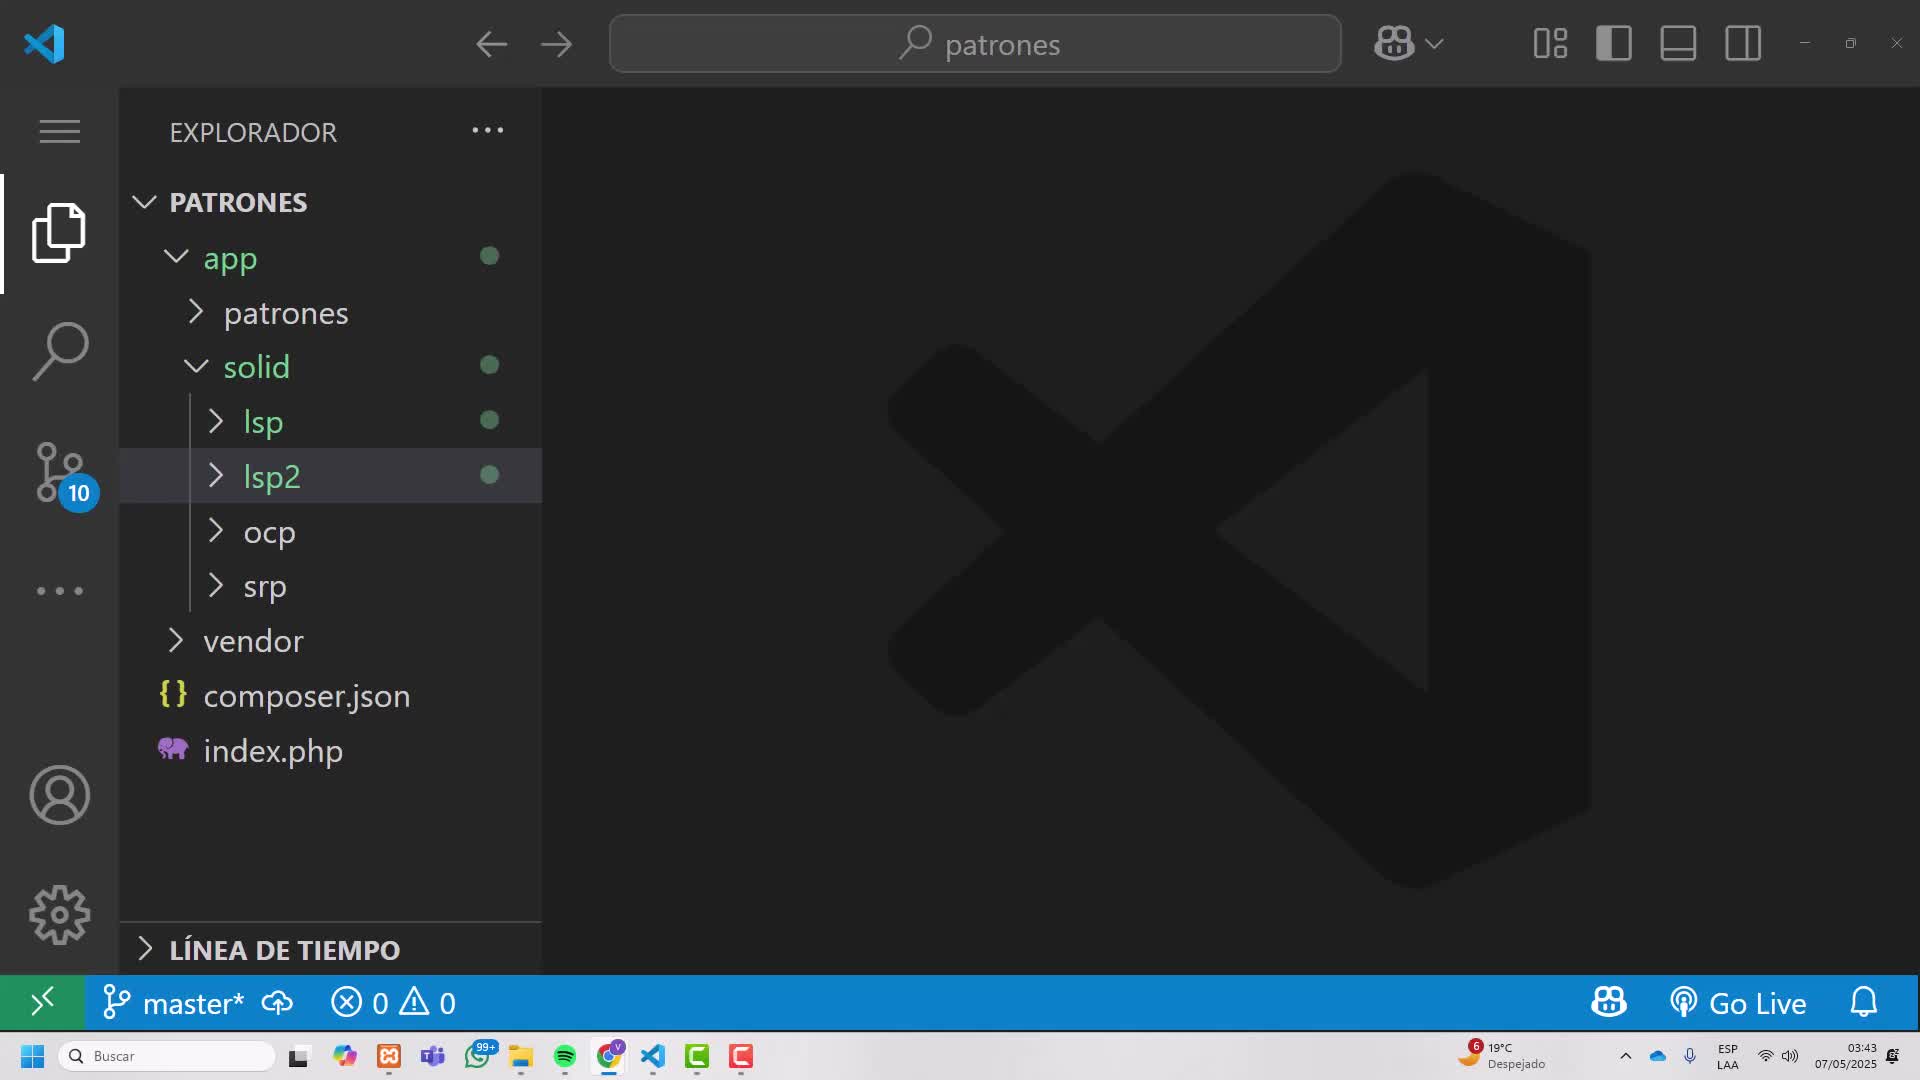1920x1080 pixels.
Task: Open remote window indicator in status bar
Action: [x=42, y=1002]
